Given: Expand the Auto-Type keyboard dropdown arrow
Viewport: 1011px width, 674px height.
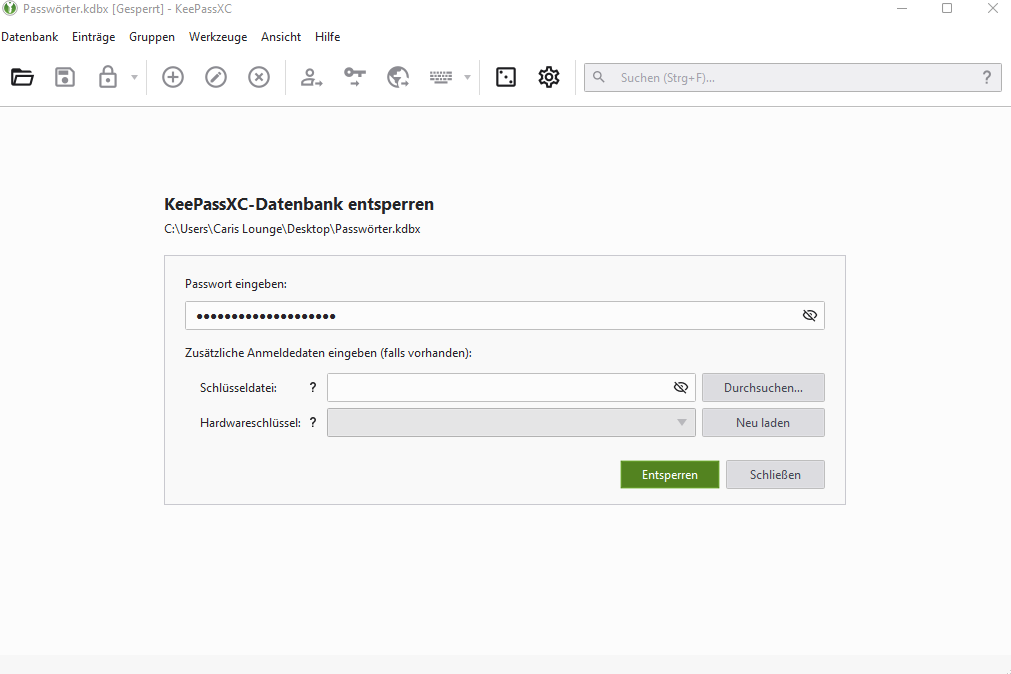Looking at the screenshot, I should pos(467,78).
